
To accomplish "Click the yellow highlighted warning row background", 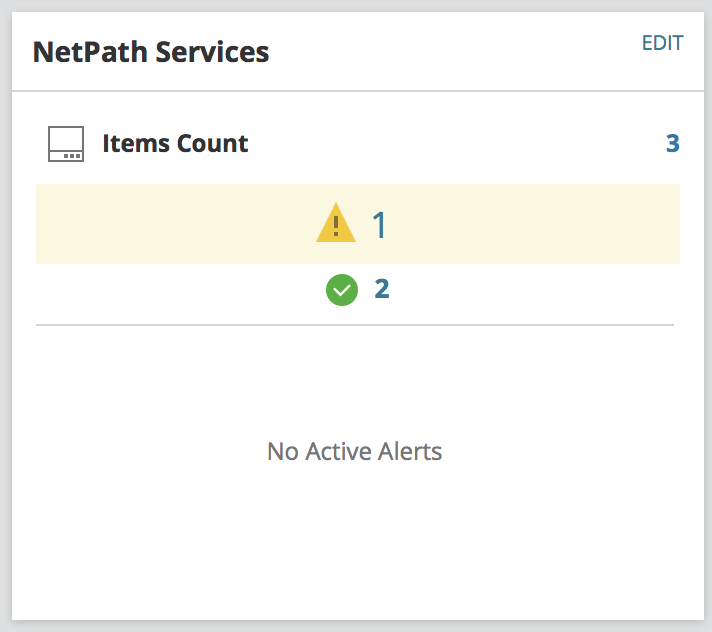I will pos(540,224).
